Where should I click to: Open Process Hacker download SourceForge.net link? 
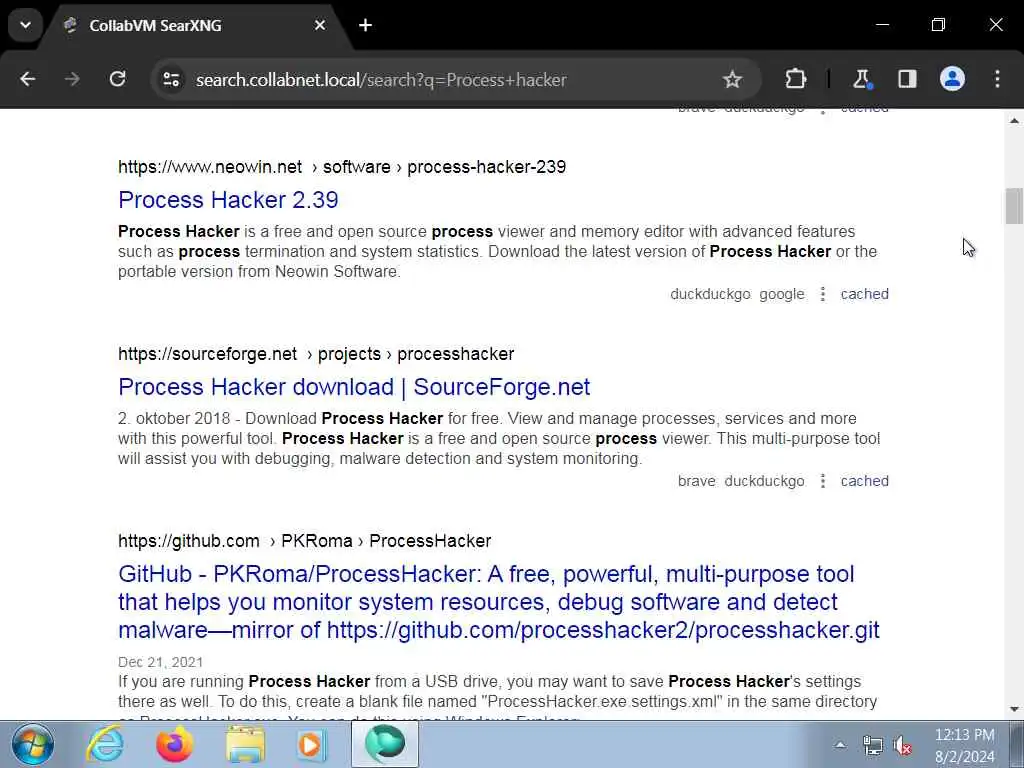pos(354,387)
